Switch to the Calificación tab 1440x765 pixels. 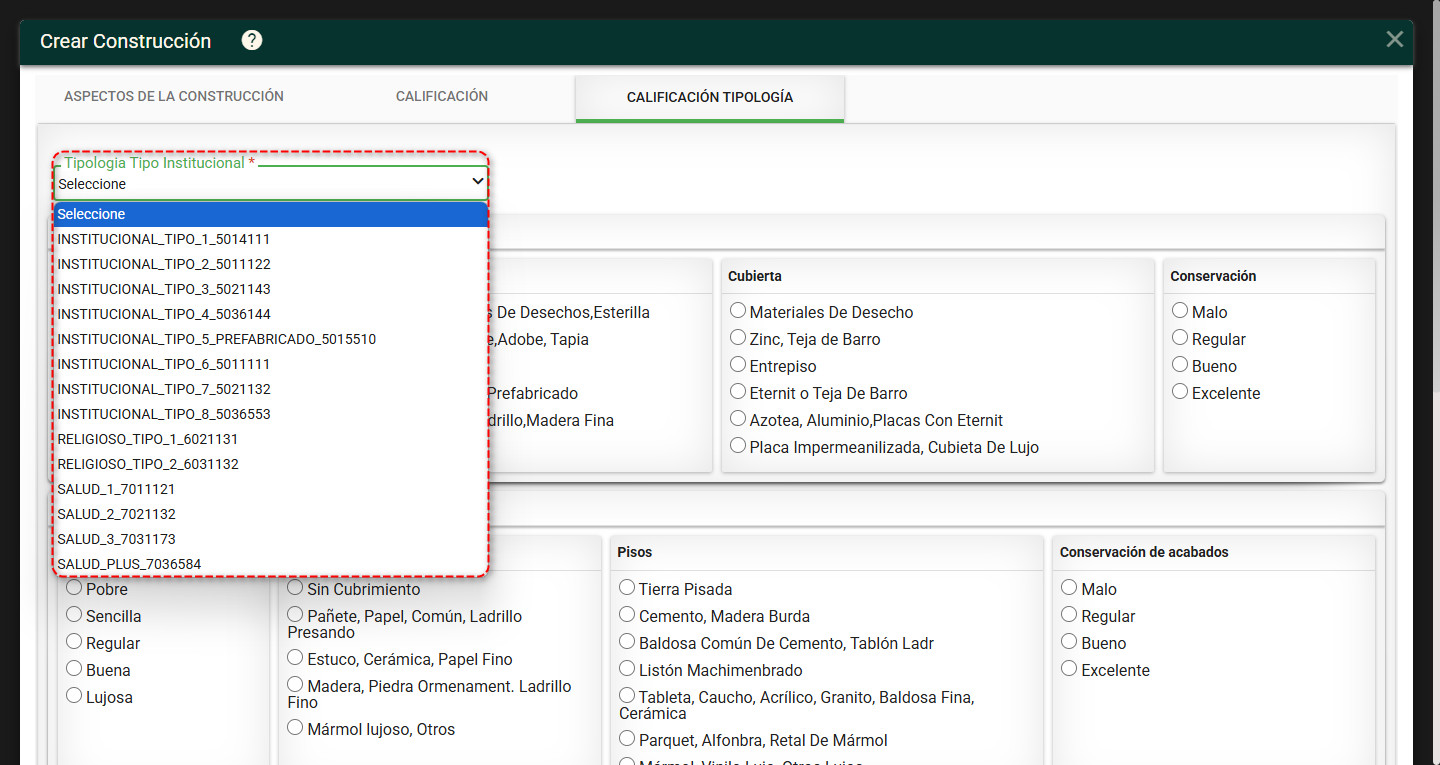[x=442, y=97]
